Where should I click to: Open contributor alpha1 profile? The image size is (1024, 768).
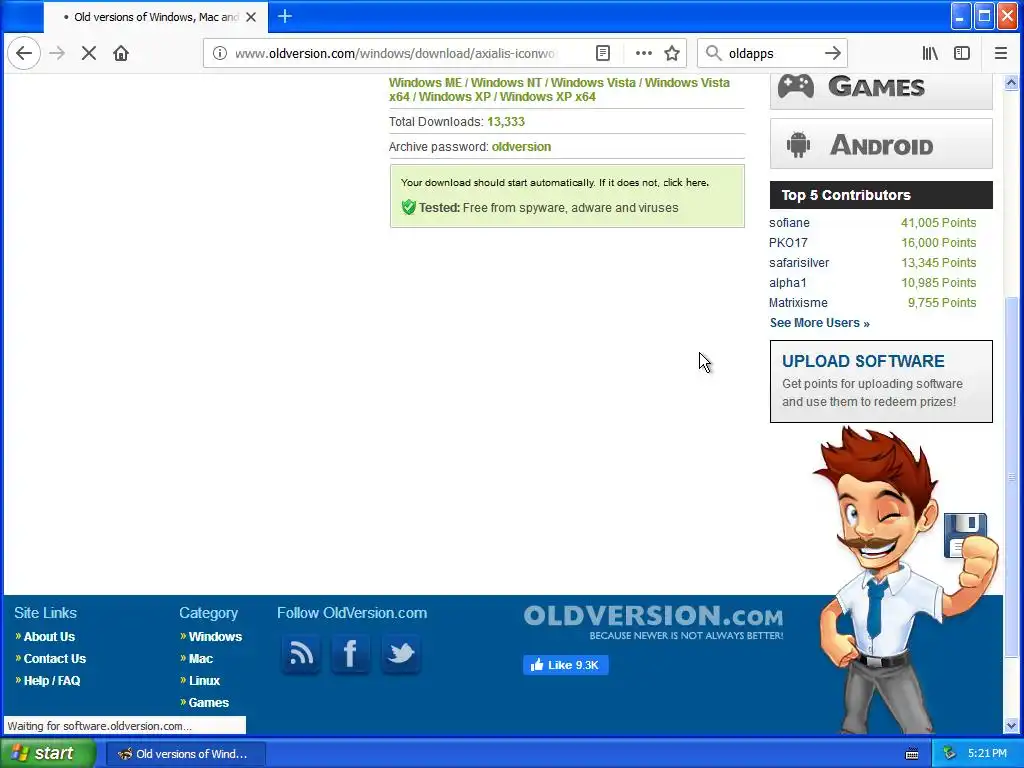788,283
